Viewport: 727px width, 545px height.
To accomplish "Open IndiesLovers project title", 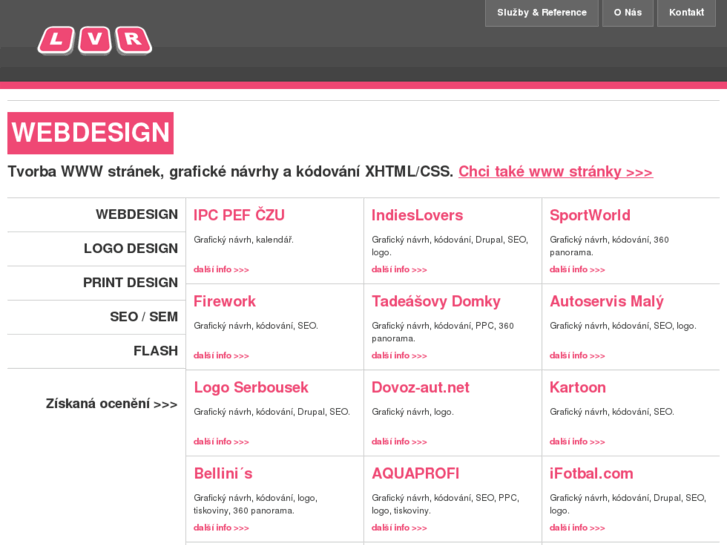I will (x=417, y=215).
